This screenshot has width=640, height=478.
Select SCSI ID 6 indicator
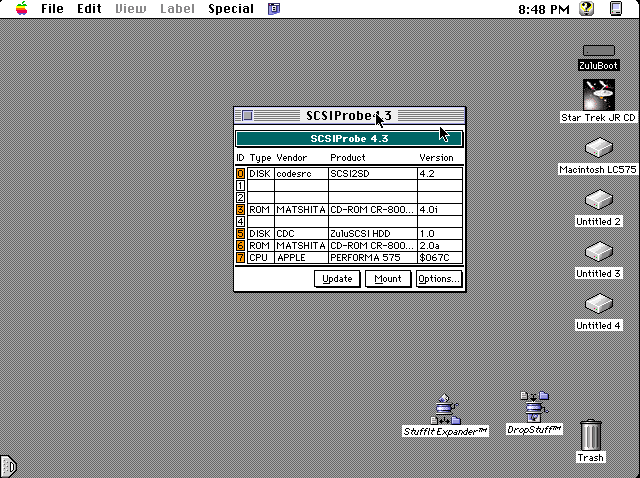(x=240, y=245)
